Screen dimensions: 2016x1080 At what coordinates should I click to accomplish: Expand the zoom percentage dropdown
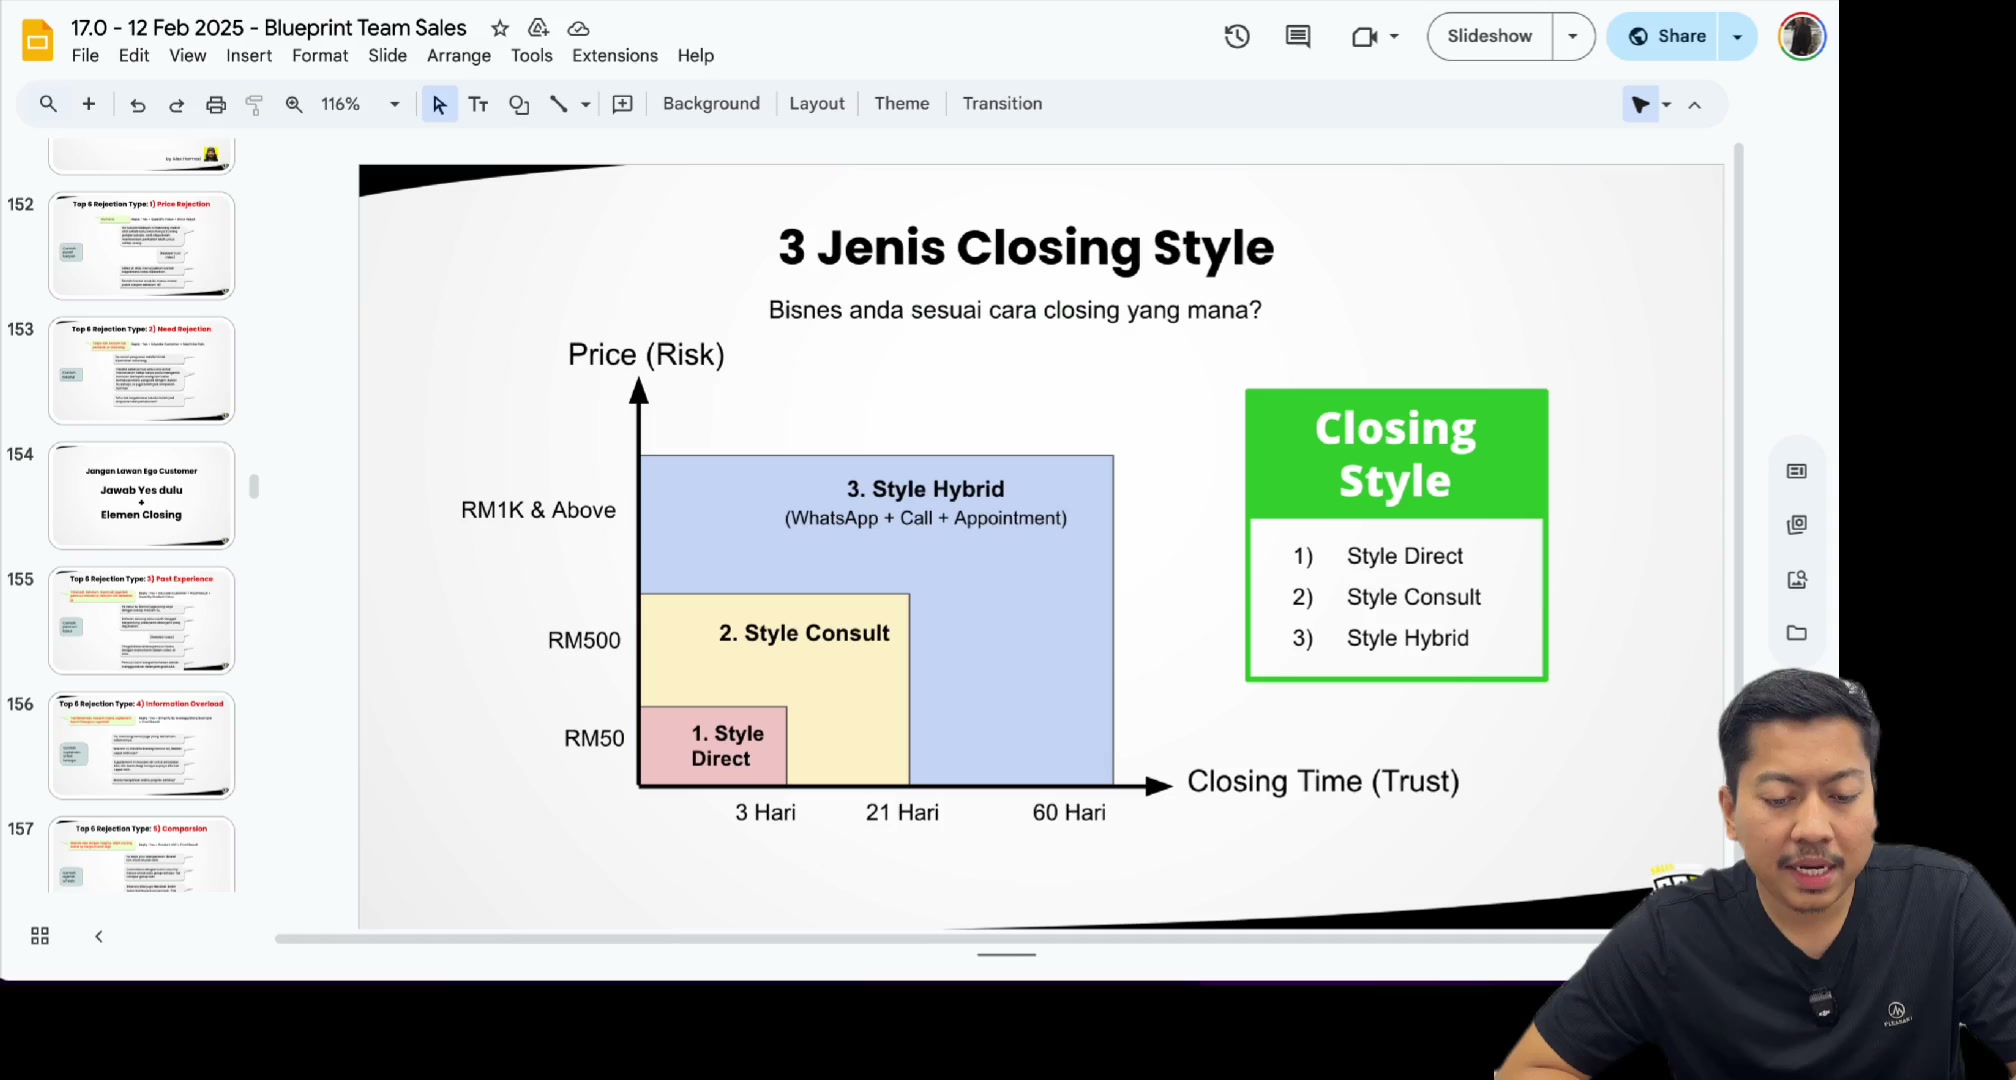pos(394,104)
